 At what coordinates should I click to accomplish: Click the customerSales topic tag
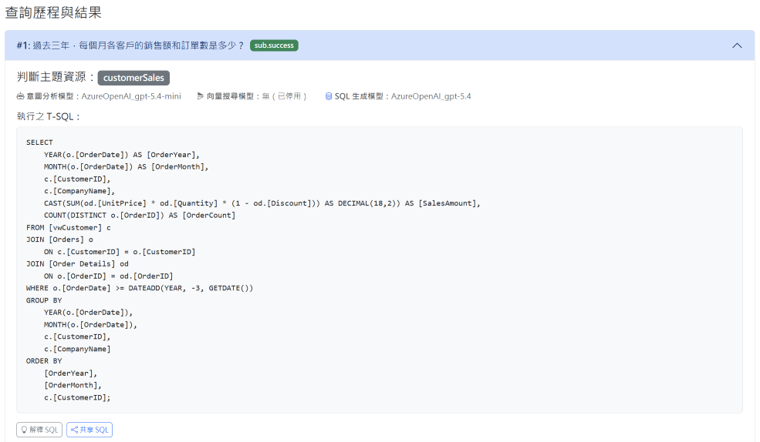click(134, 78)
